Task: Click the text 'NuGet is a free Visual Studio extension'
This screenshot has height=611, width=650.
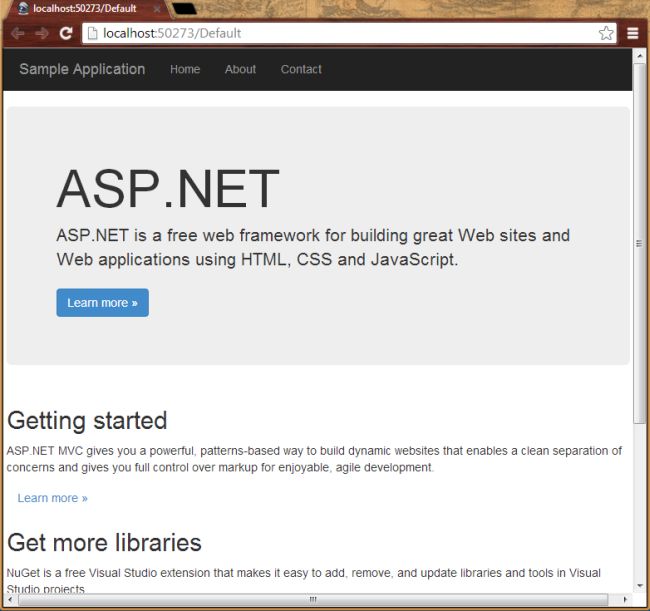Action: pyautogui.click(x=108, y=573)
